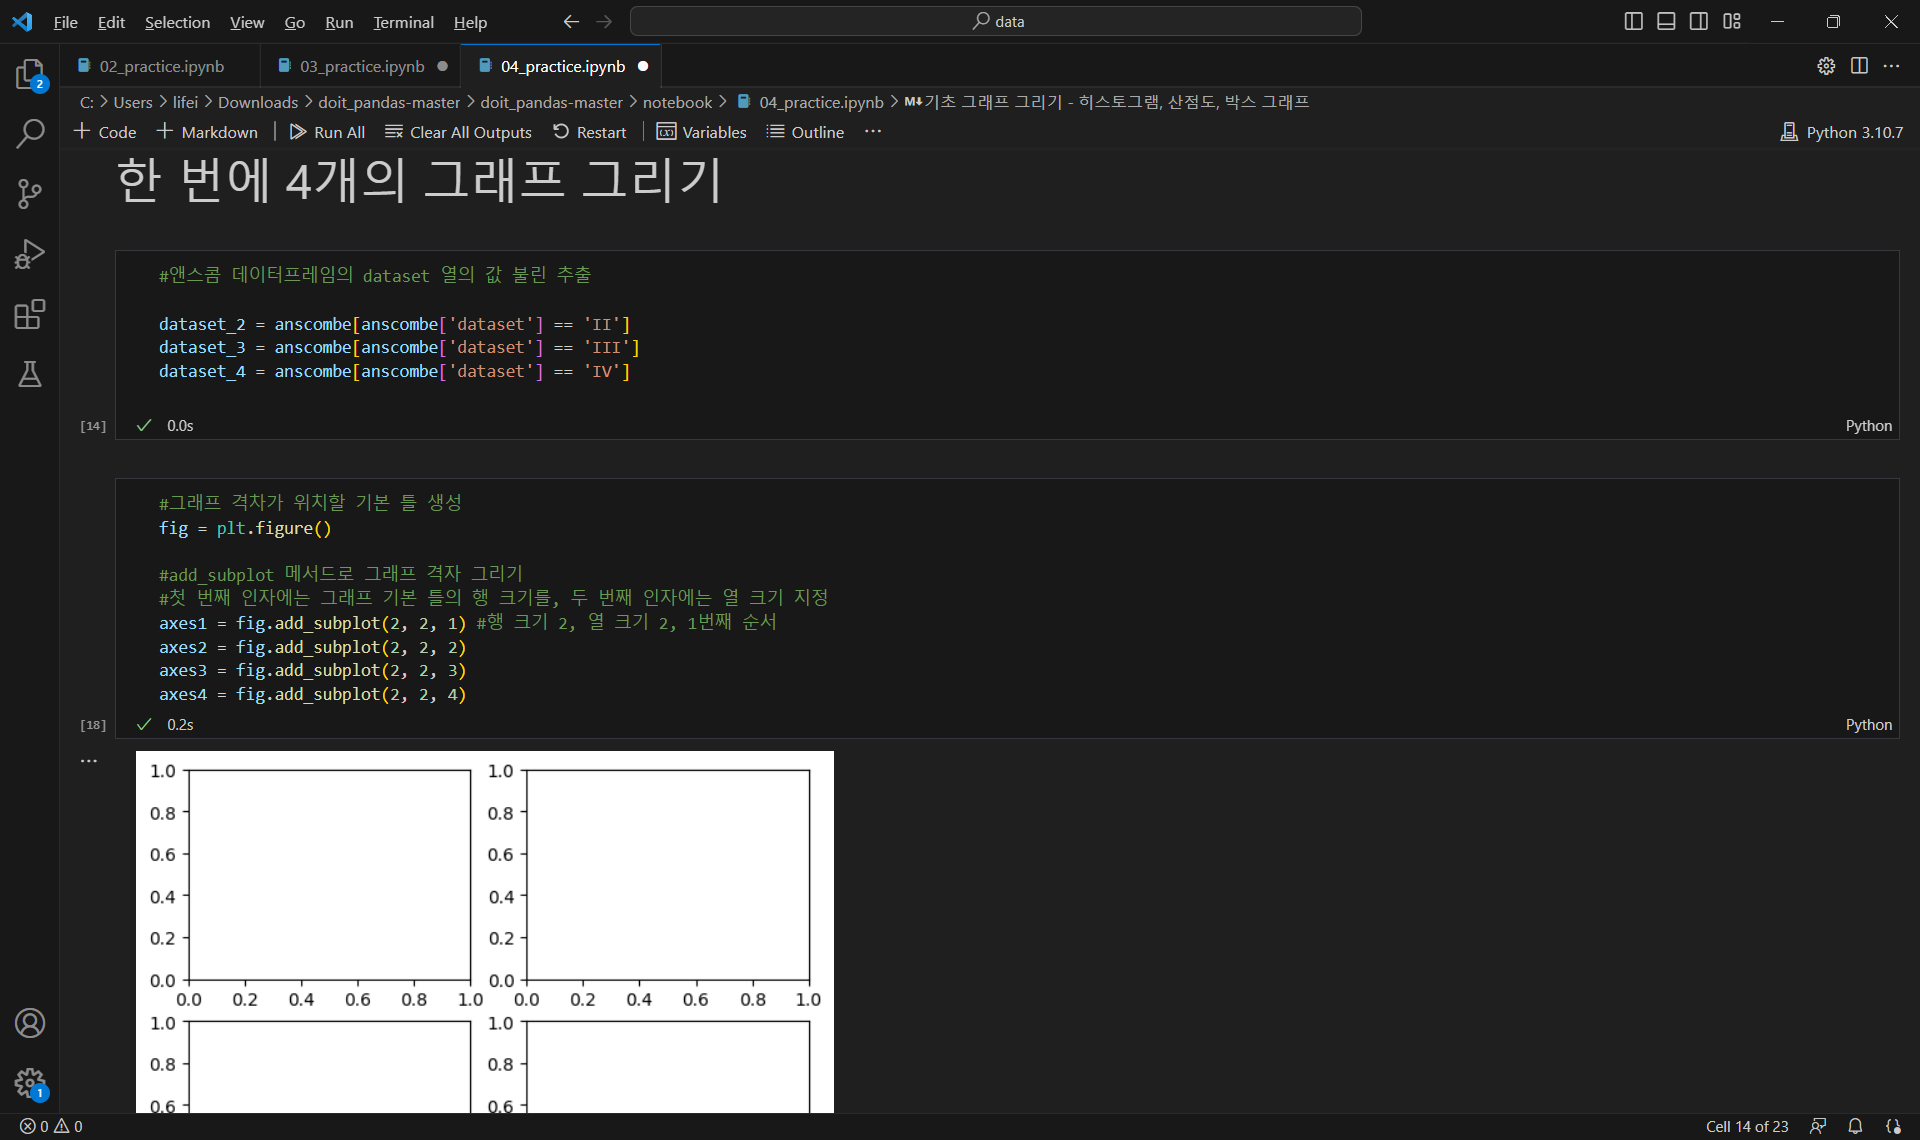The height and width of the screenshot is (1140, 1920).
Task: Open the Testing flask icon
Action: pyautogui.click(x=30, y=374)
